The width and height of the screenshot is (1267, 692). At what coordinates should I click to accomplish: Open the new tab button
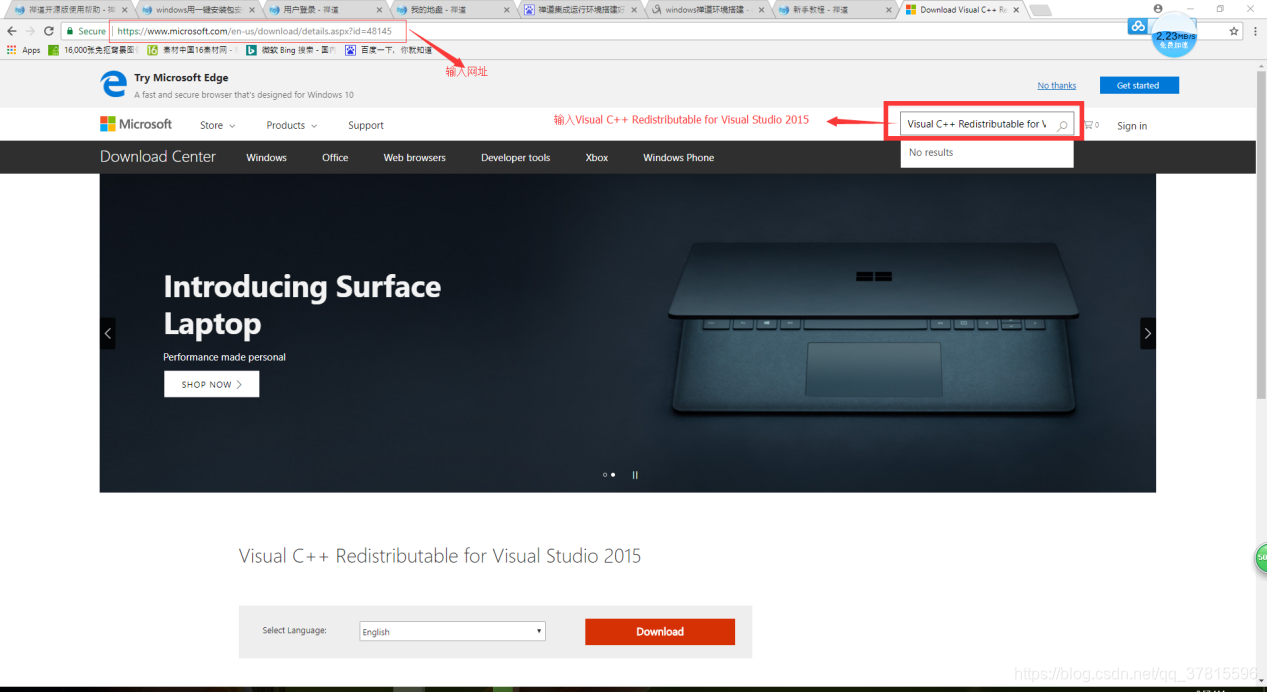[x=1040, y=10]
